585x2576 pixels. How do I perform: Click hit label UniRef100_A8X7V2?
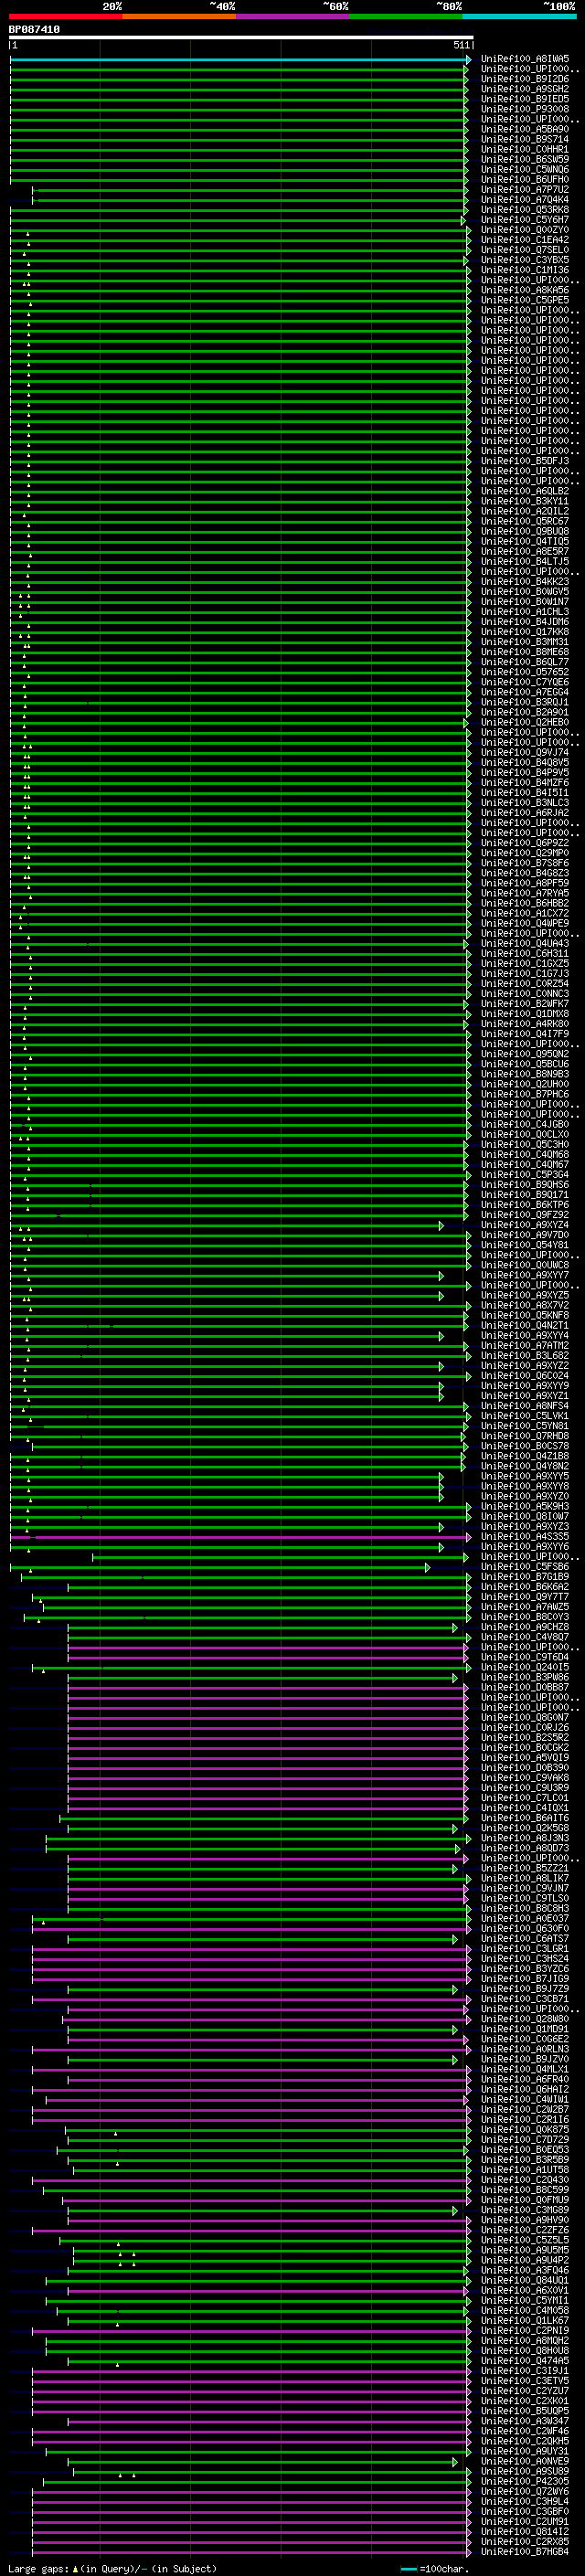pos(525,1305)
